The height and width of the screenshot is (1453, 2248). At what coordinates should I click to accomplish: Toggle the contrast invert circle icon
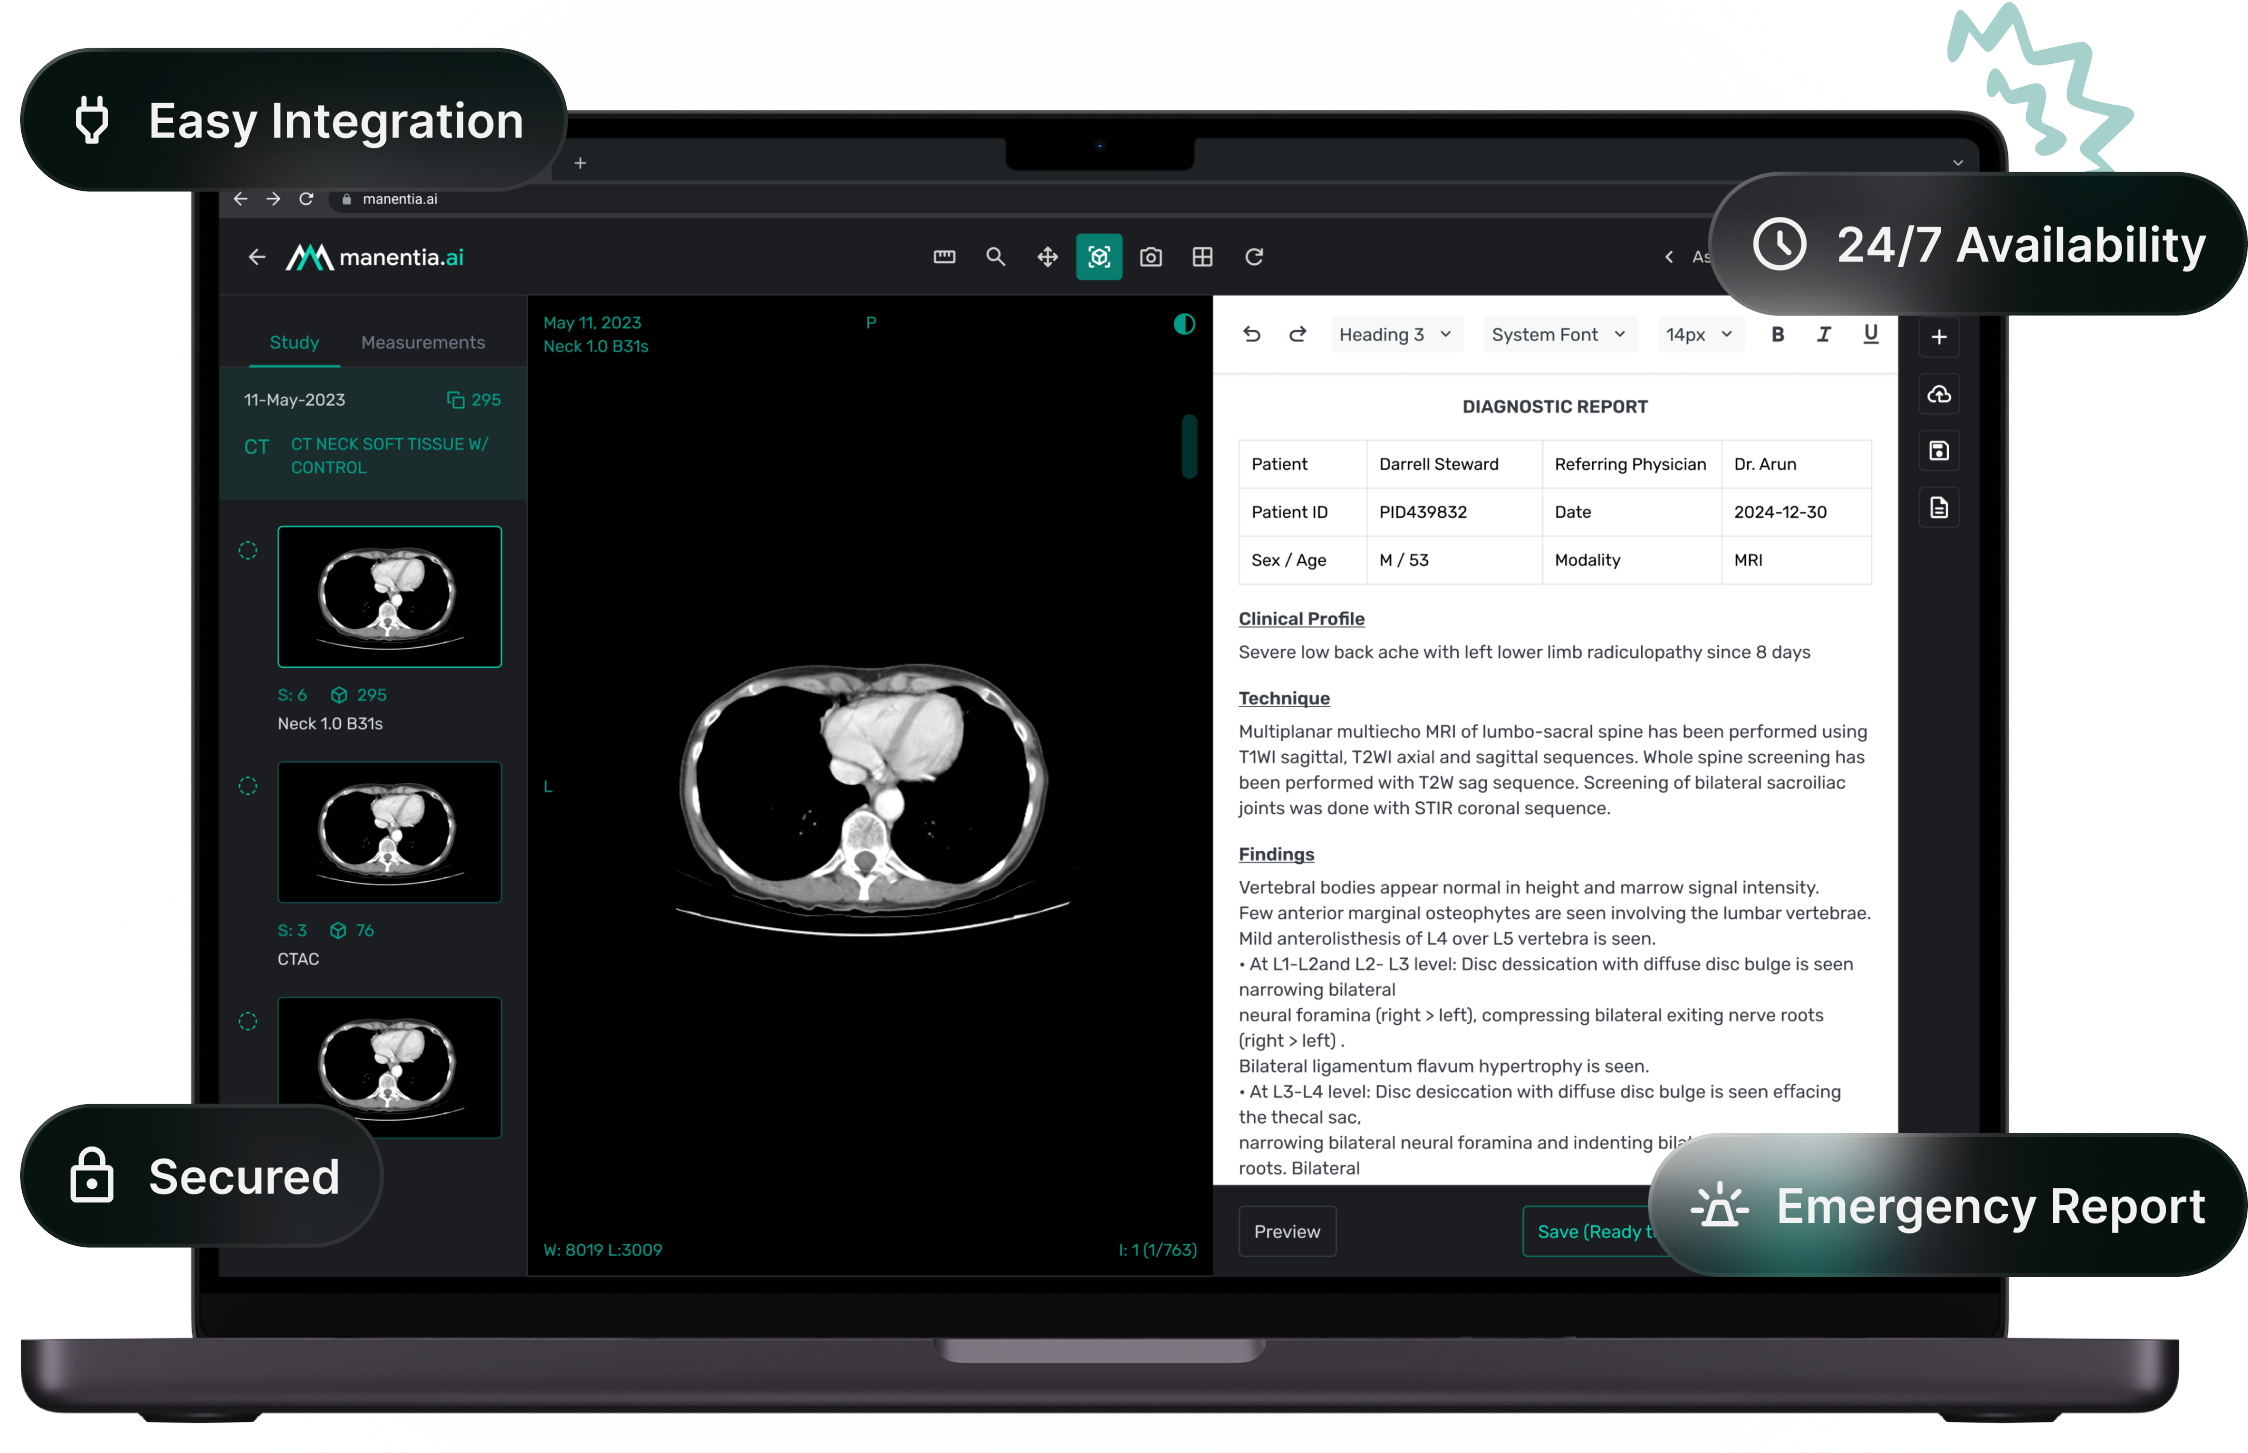pyautogui.click(x=1184, y=324)
